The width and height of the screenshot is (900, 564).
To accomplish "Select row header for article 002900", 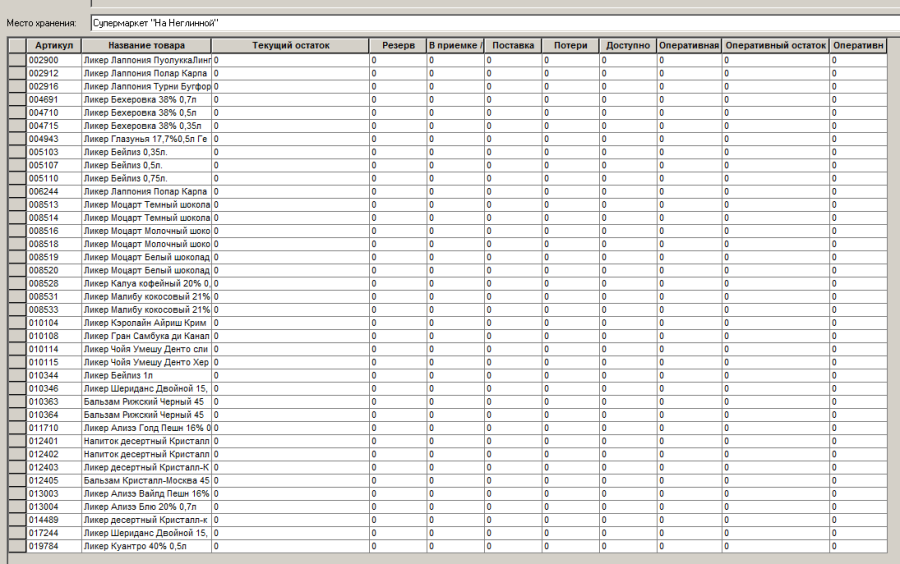I will coord(17,60).
